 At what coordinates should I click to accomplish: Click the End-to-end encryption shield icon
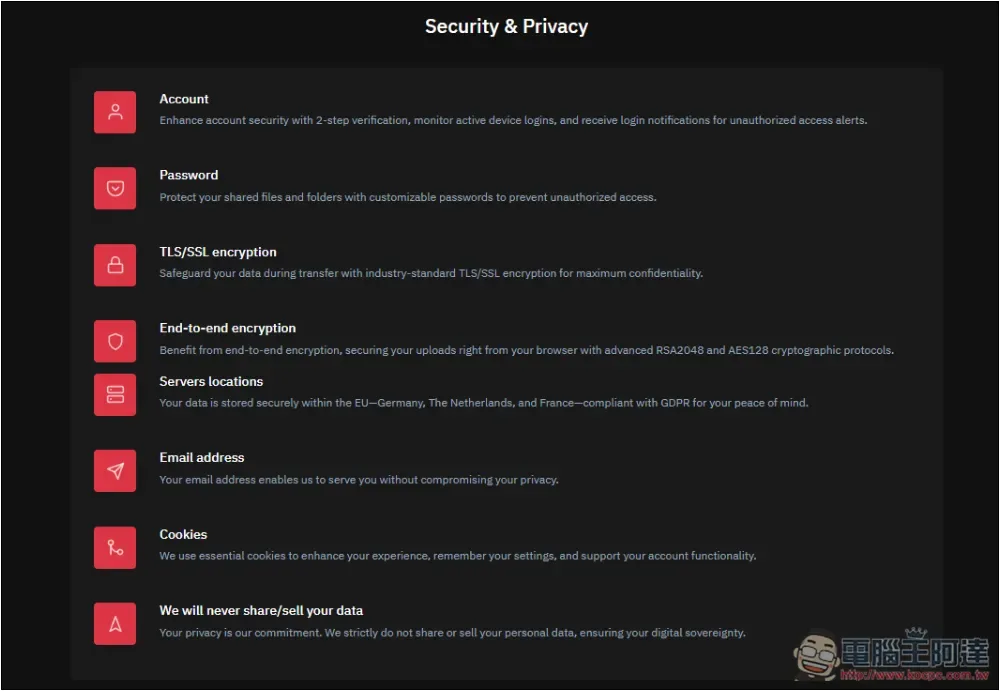tap(115, 341)
